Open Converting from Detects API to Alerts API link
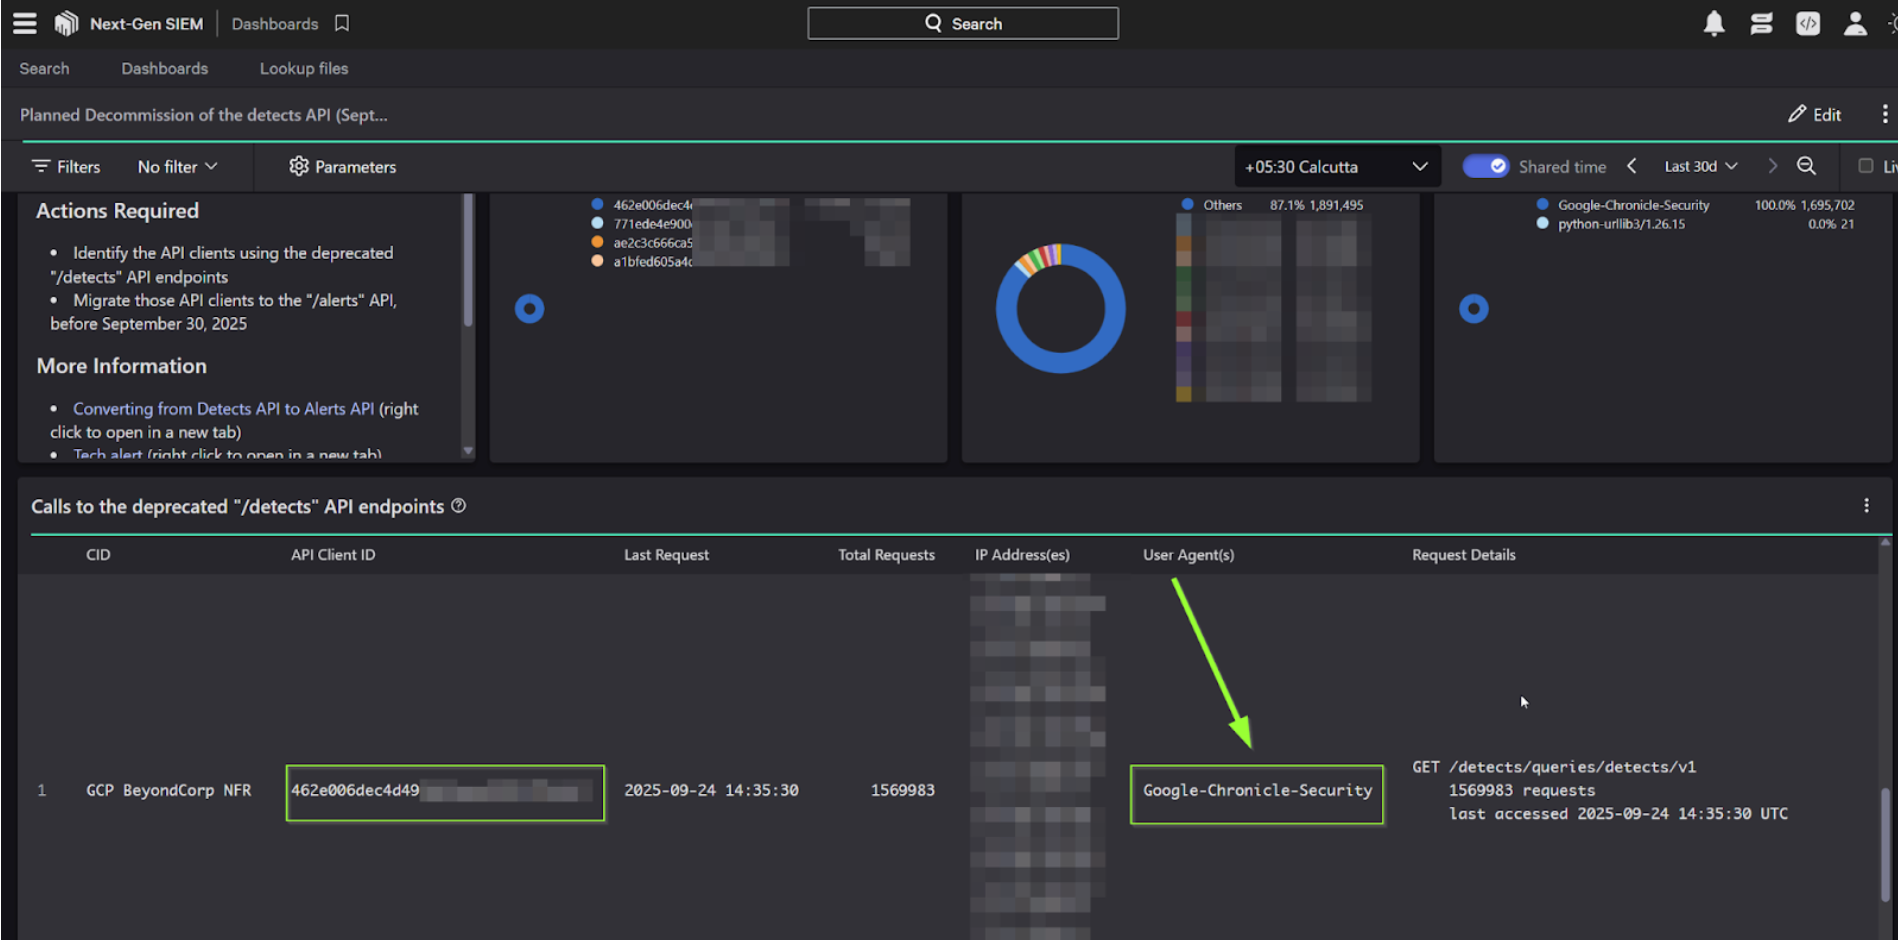The width and height of the screenshot is (1898, 940). [x=223, y=408]
